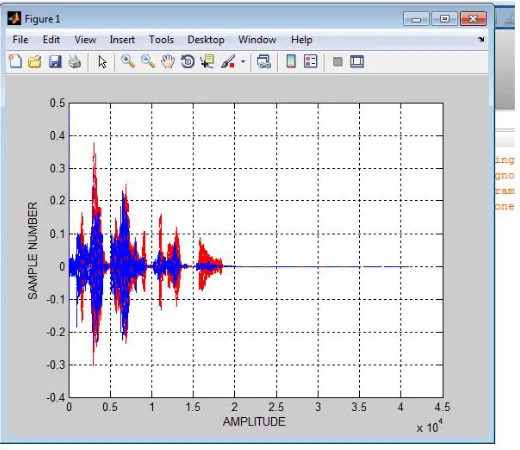Open the Window menu
520x450 pixels.
tap(257, 40)
